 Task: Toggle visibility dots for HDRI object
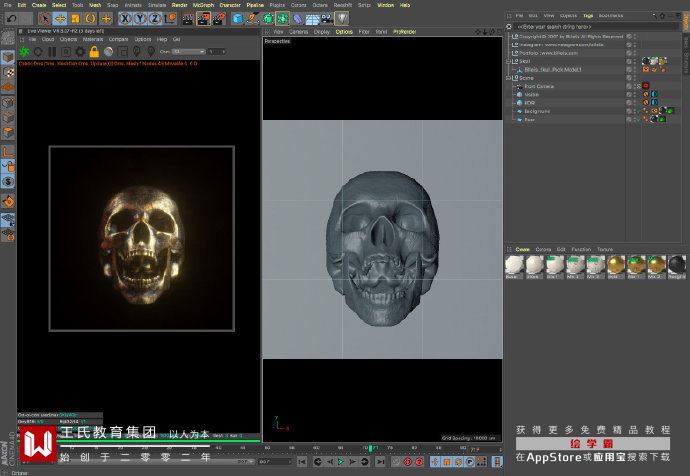tap(634, 103)
